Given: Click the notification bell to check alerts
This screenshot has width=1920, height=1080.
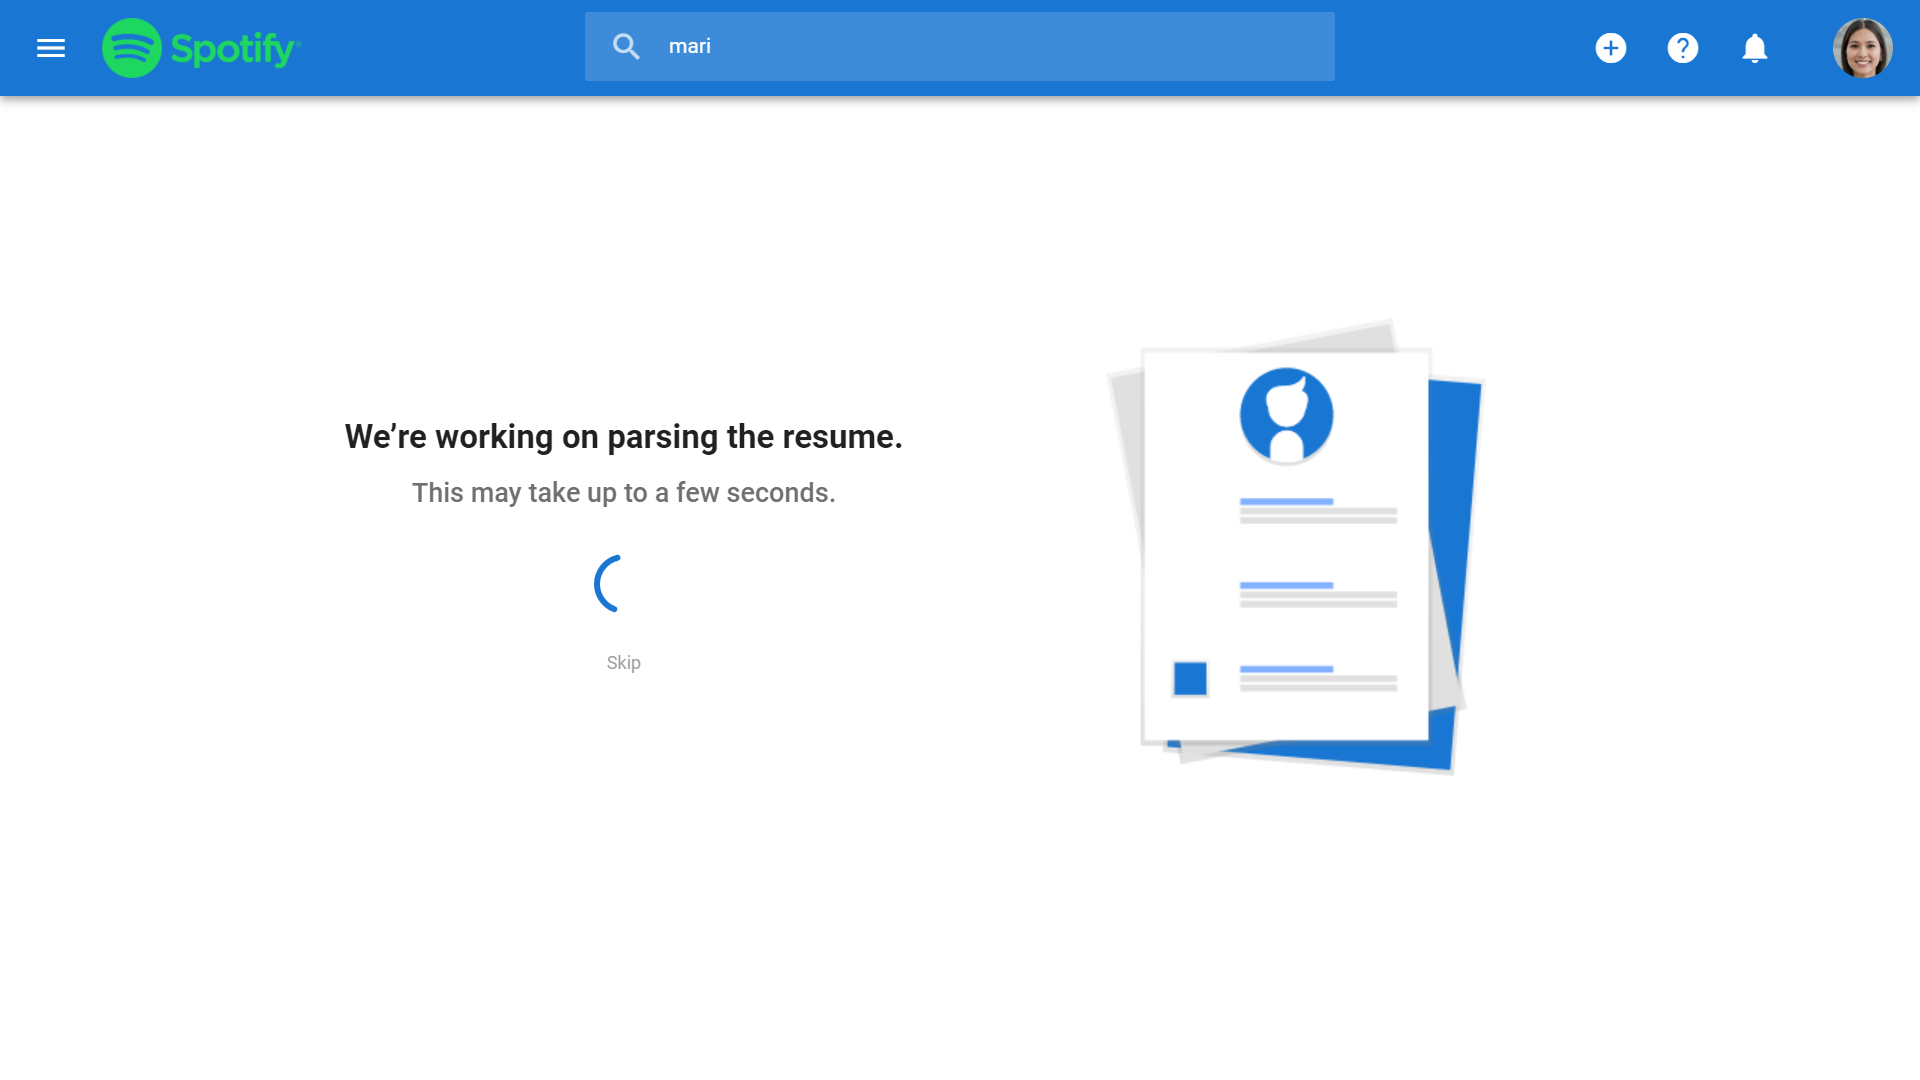Looking at the screenshot, I should [x=1756, y=47].
